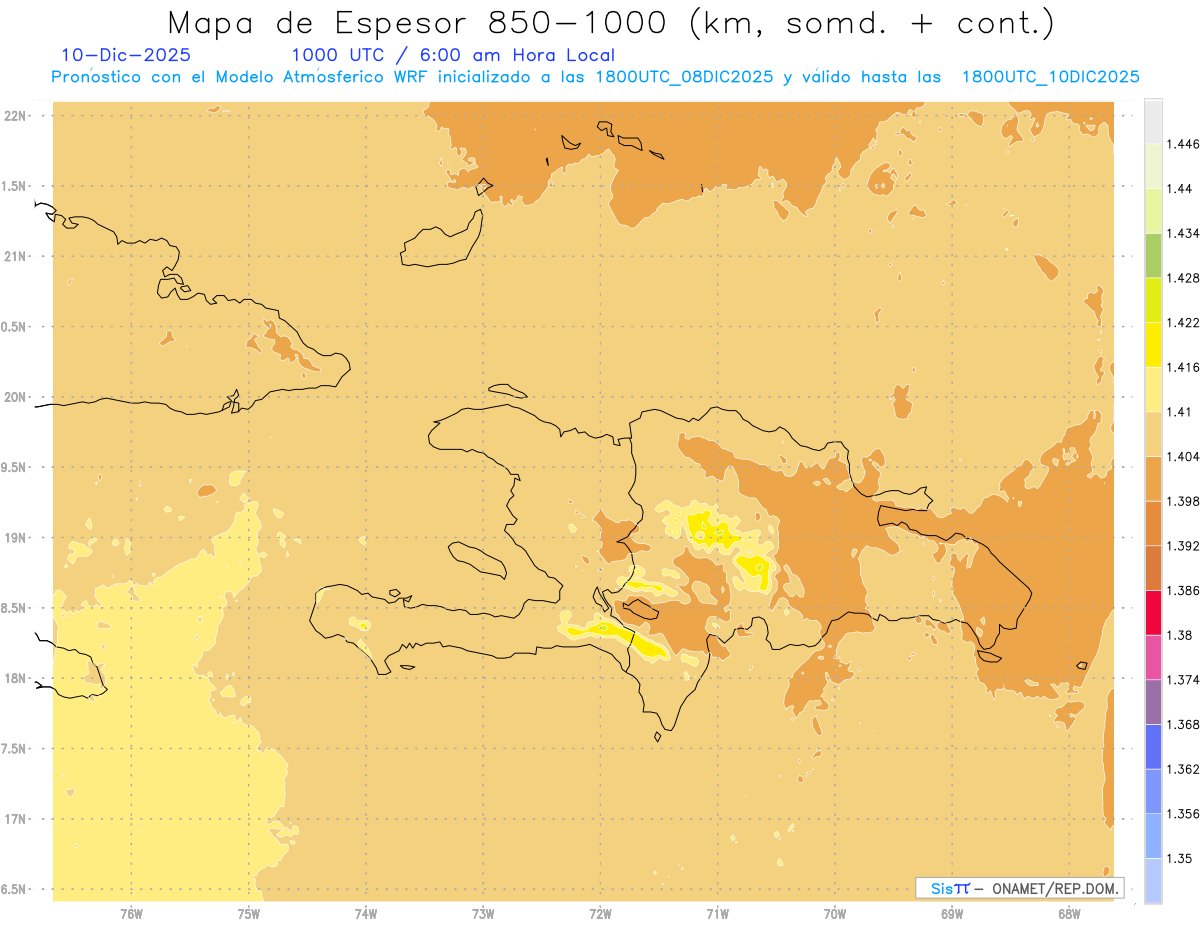Click the blue colorbar segment between 1.362 and 1.368
This screenshot has height=927, width=1200.
[x=1153, y=747]
